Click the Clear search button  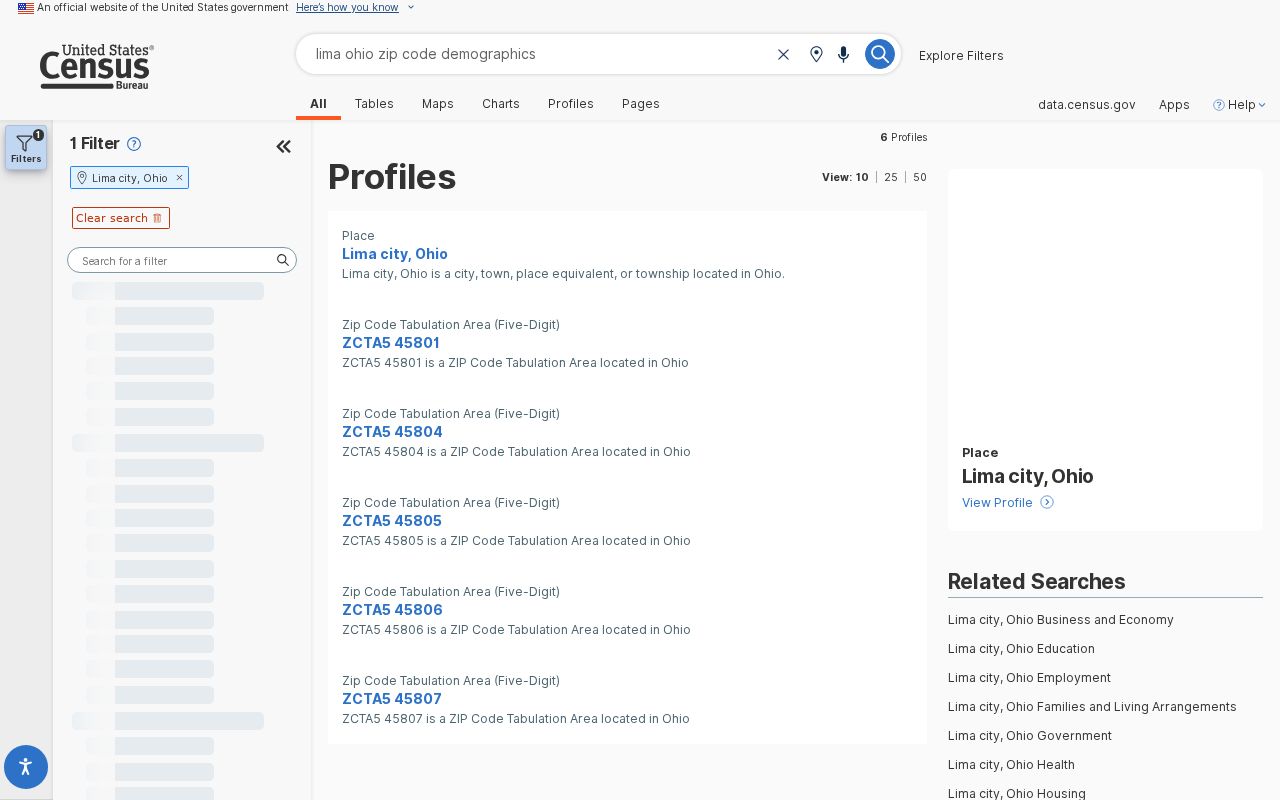coord(121,218)
